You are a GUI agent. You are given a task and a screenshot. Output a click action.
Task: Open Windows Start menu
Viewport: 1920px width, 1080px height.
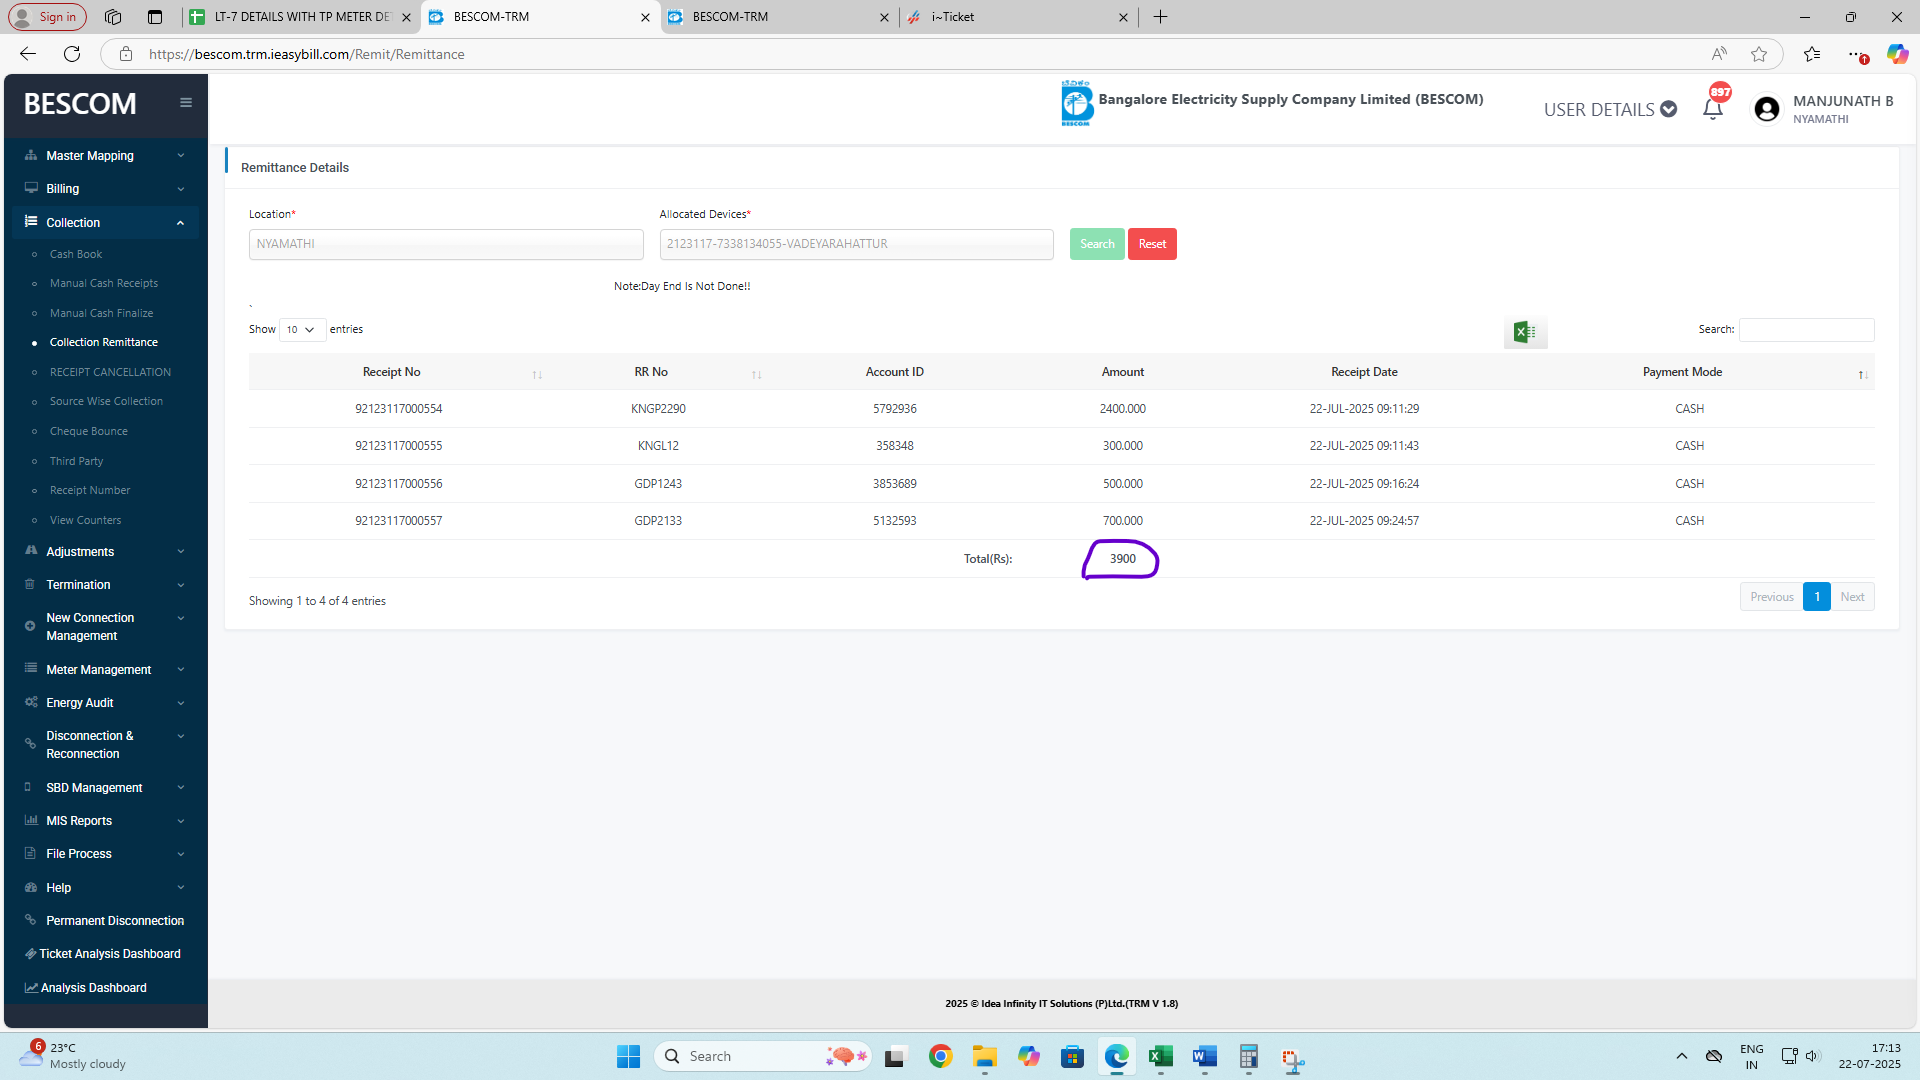tap(628, 1056)
